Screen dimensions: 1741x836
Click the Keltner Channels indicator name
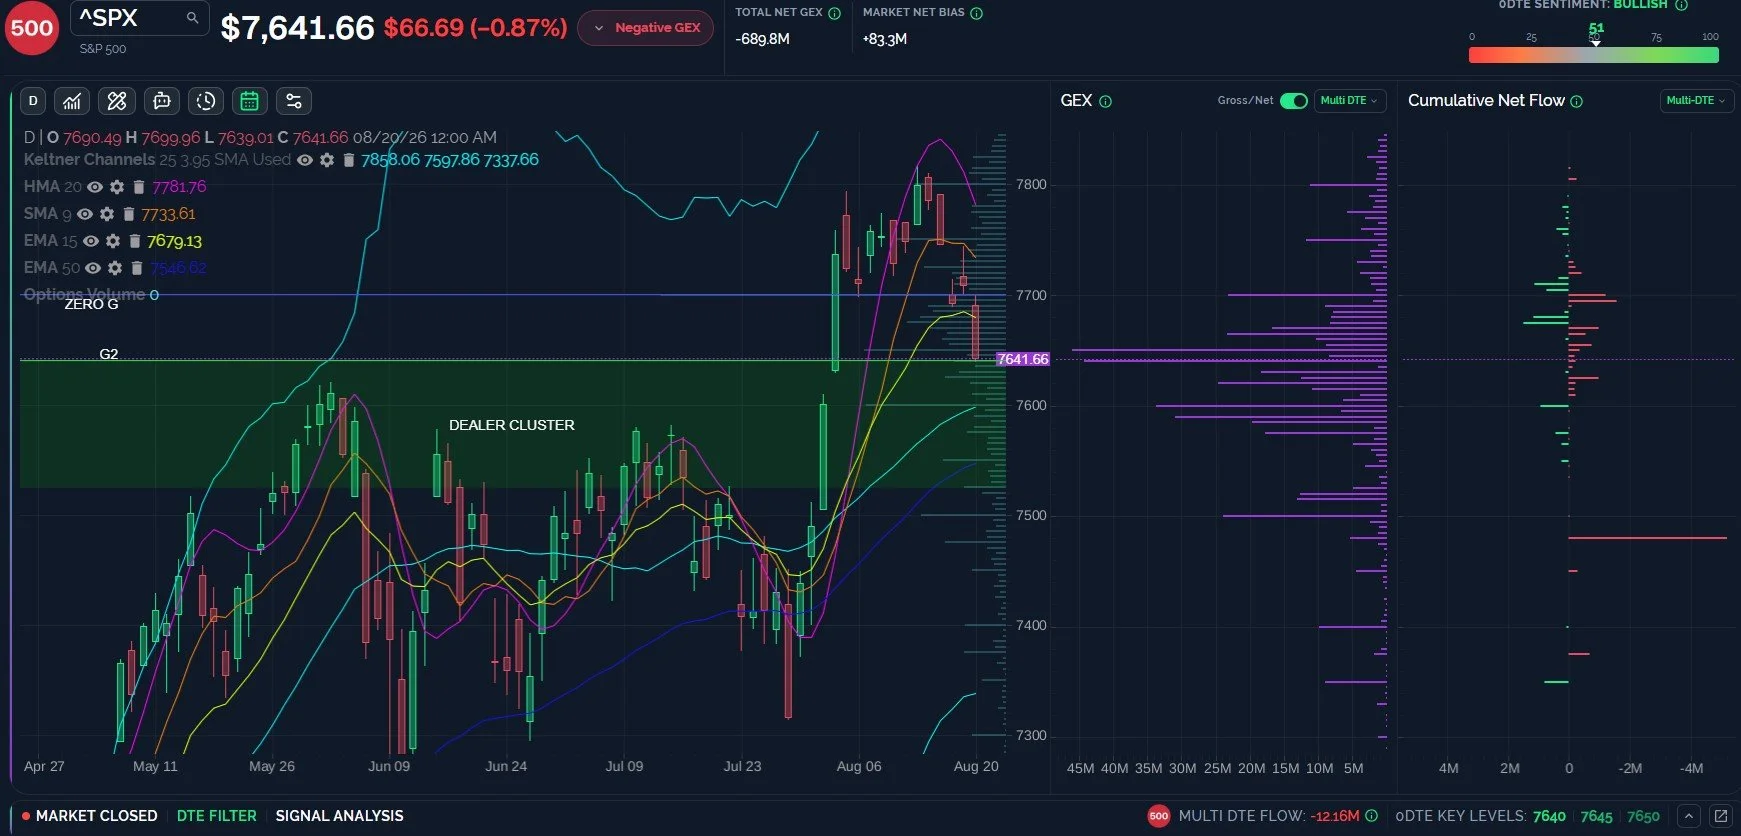tap(89, 160)
